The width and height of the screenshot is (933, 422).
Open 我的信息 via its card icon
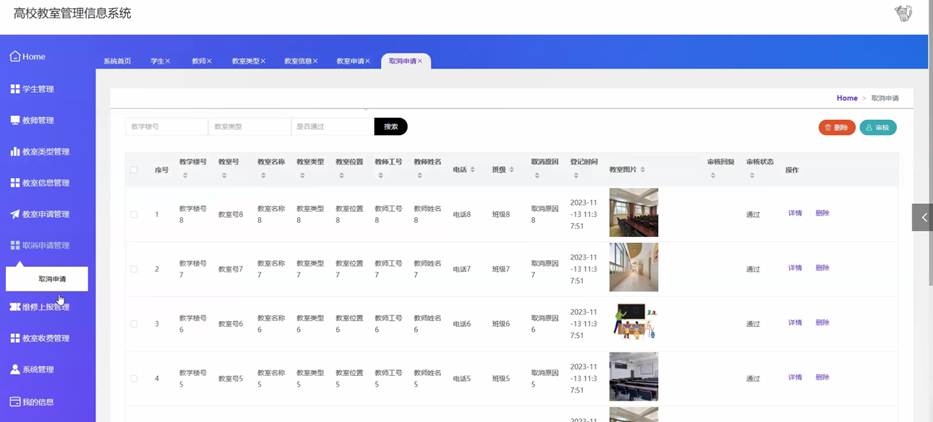[15, 402]
